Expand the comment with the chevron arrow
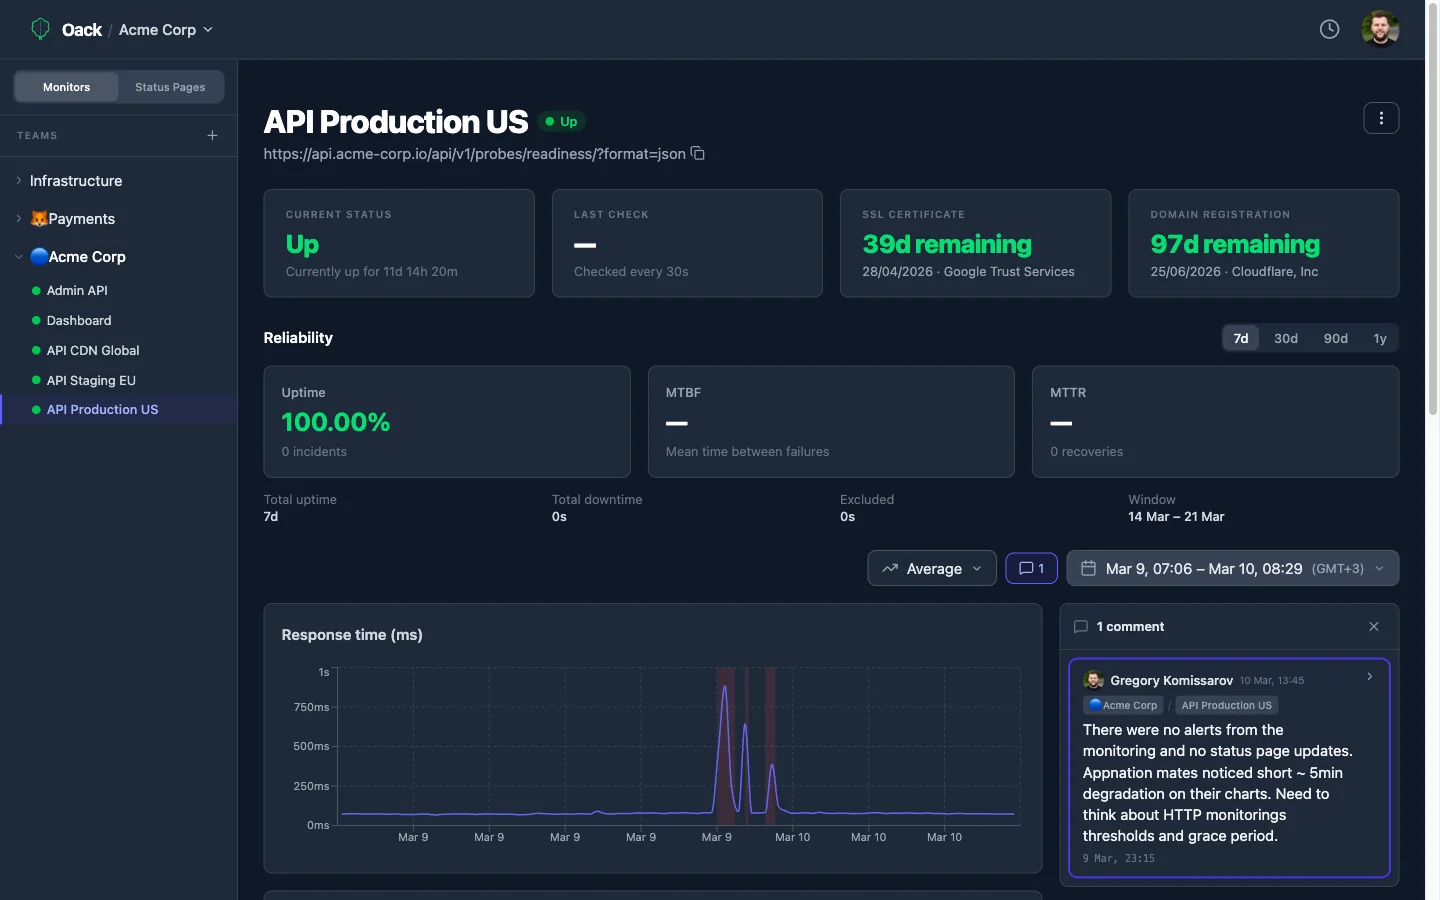Image resolution: width=1440 pixels, height=900 pixels. coord(1369,677)
